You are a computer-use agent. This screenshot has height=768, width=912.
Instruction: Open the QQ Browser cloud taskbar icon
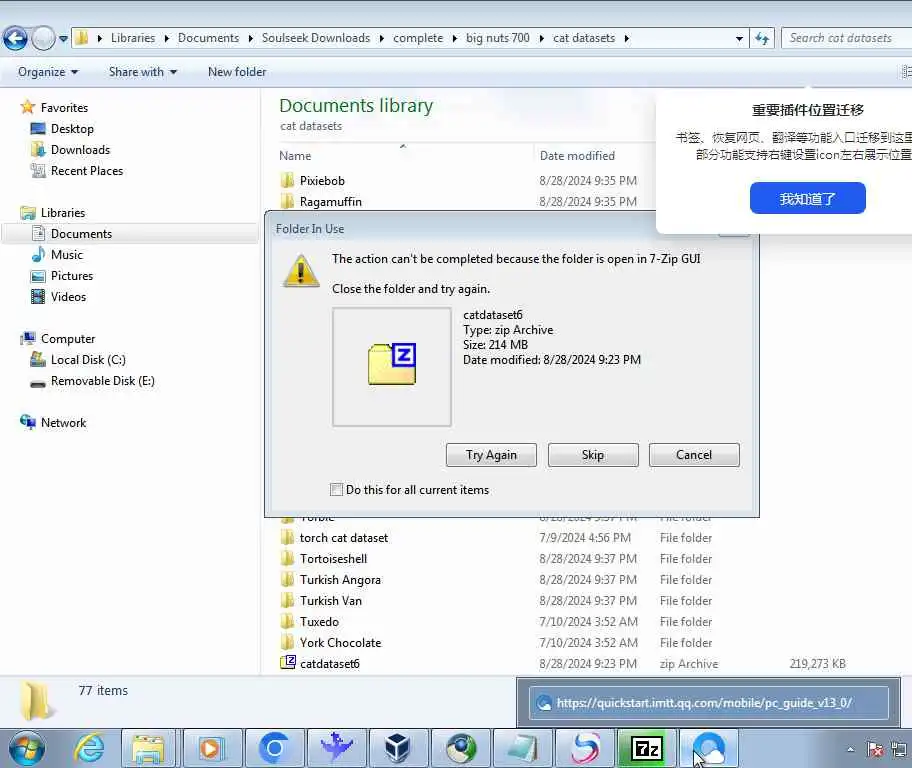tap(709, 748)
